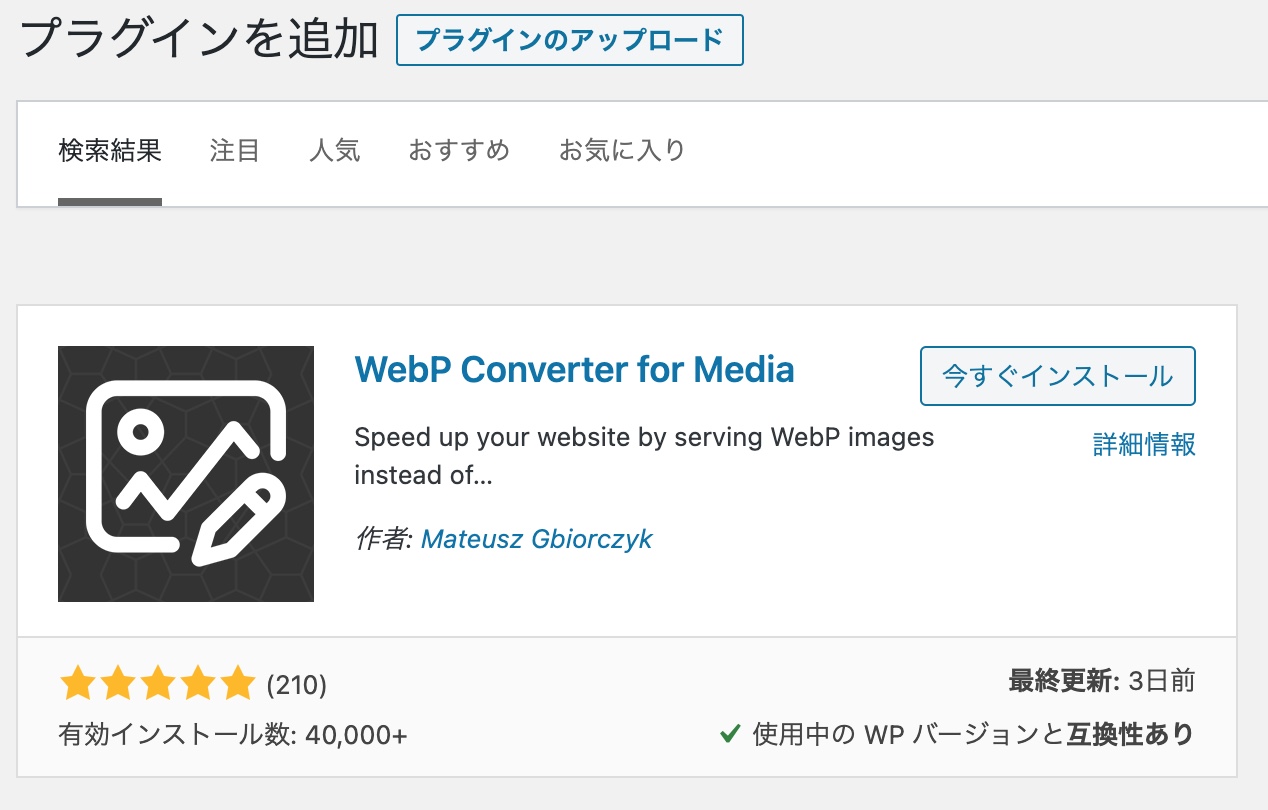Image resolution: width=1268 pixels, height=810 pixels.
Task: Open the 詳細情報 link
Action: (x=1143, y=445)
